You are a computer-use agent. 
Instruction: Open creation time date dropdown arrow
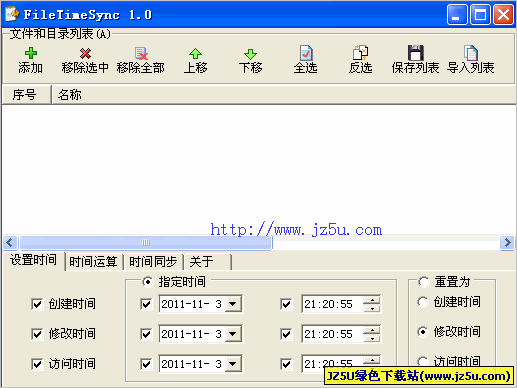click(233, 304)
